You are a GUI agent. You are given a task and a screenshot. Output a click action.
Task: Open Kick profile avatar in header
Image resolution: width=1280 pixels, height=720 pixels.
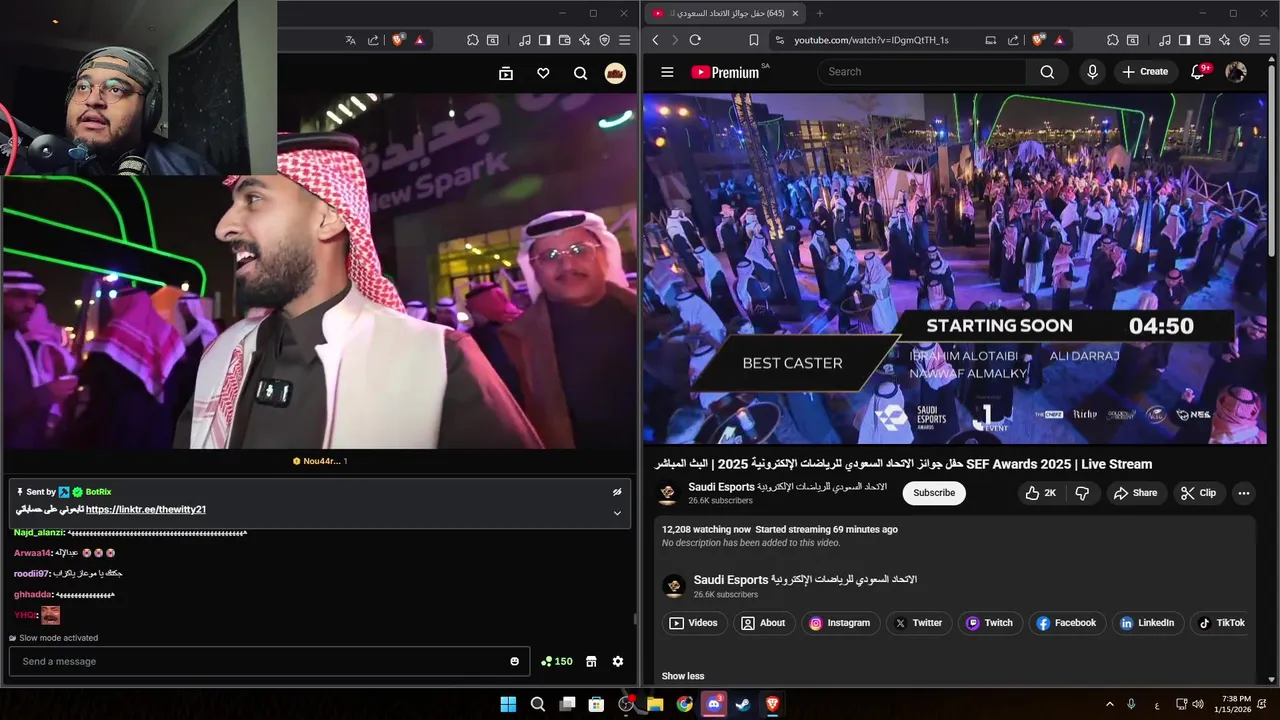[615, 73]
